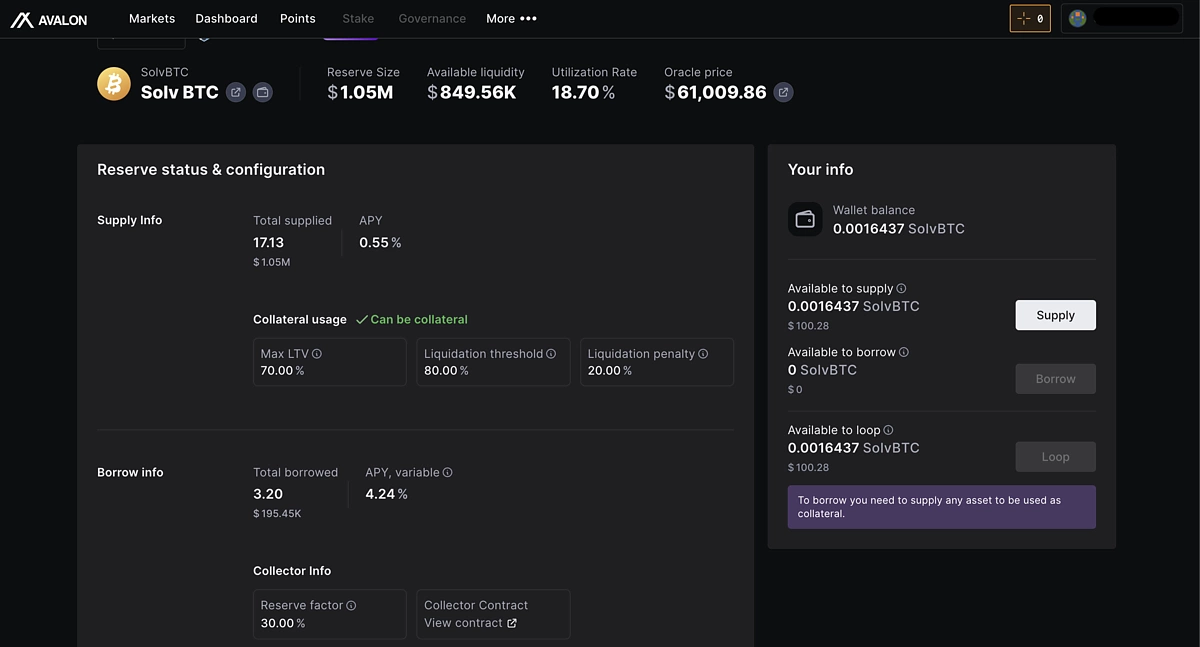
Task: Open the Markets menu
Action: click(x=152, y=19)
